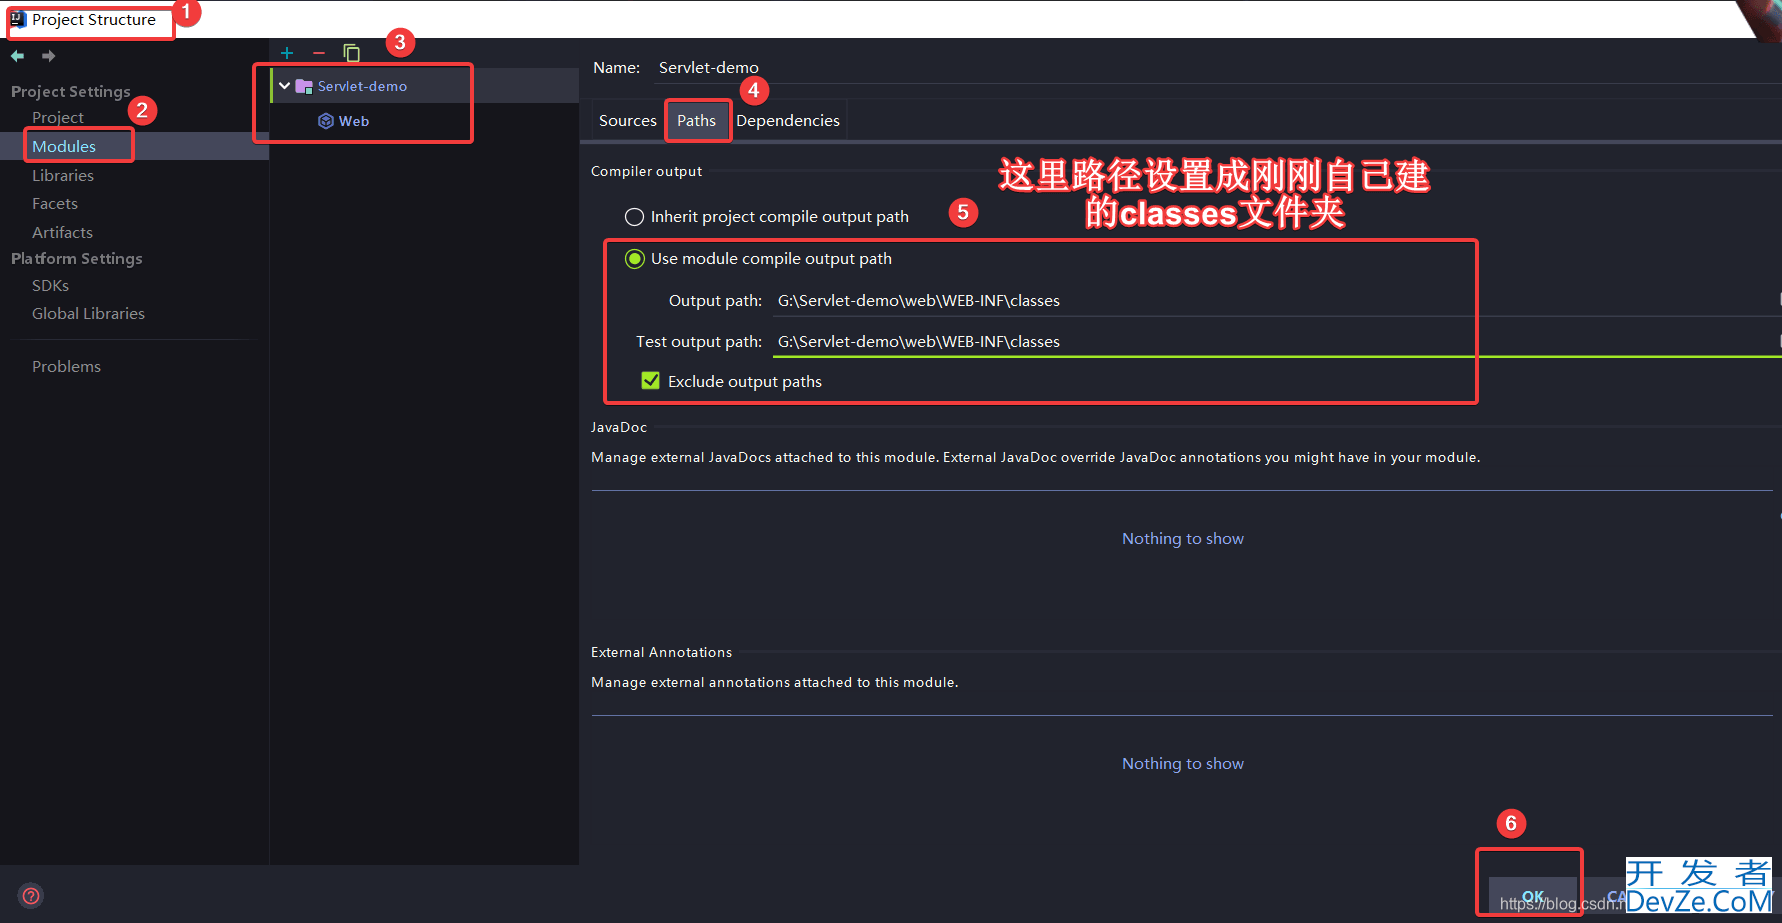The image size is (1782, 923).
Task: Open Problems section
Action: click(x=66, y=366)
